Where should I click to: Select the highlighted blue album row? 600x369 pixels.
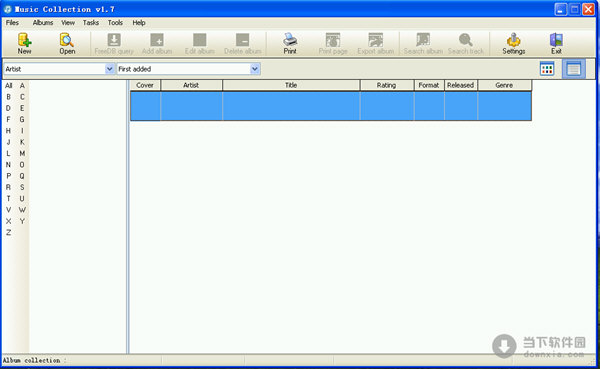coord(331,106)
